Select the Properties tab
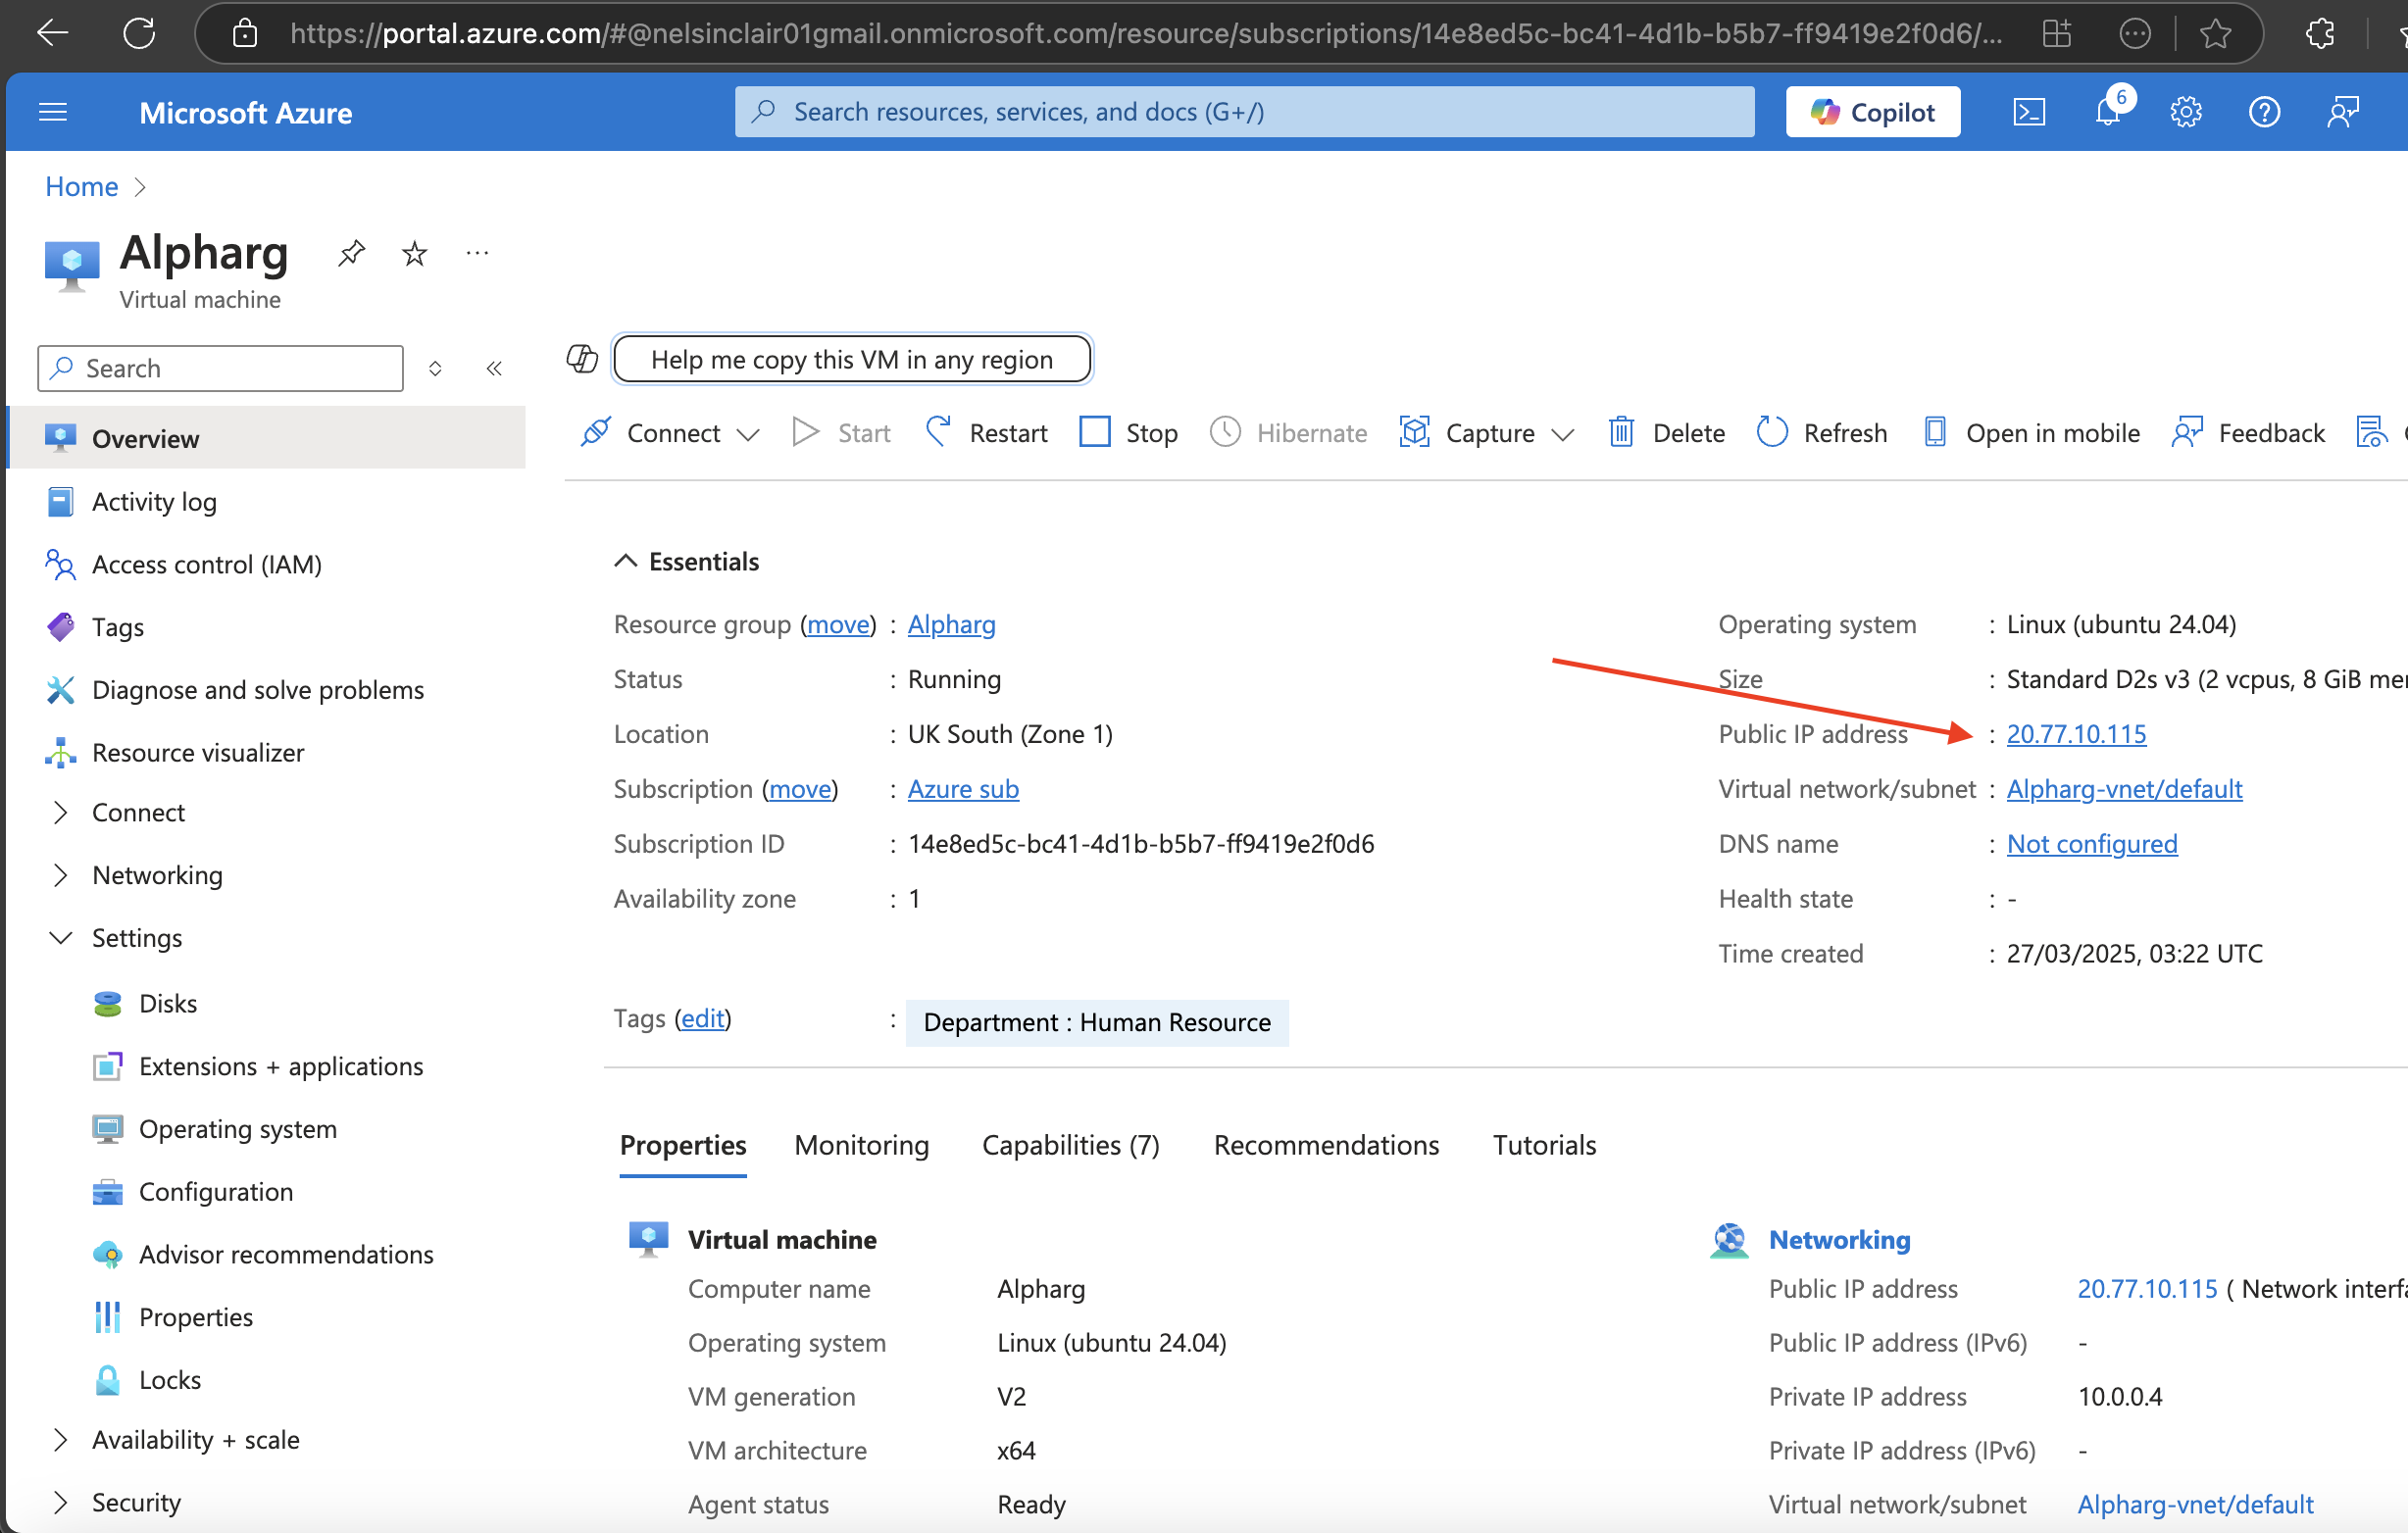The height and width of the screenshot is (1533, 2408). point(683,1145)
